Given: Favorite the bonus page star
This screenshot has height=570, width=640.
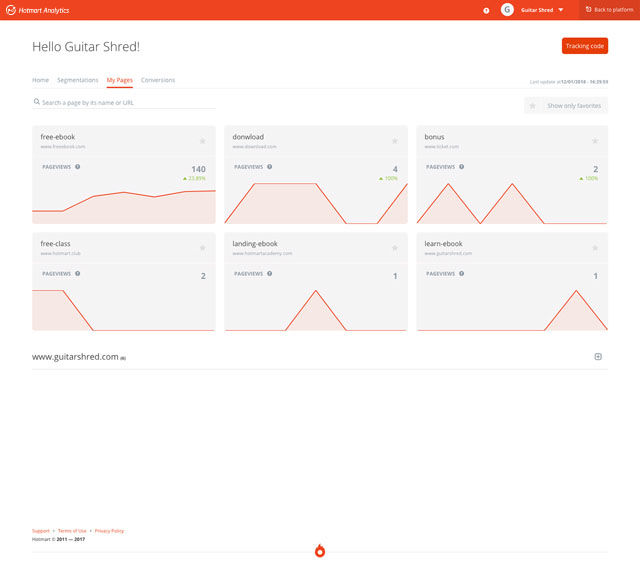Looking at the screenshot, I should tap(595, 141).
